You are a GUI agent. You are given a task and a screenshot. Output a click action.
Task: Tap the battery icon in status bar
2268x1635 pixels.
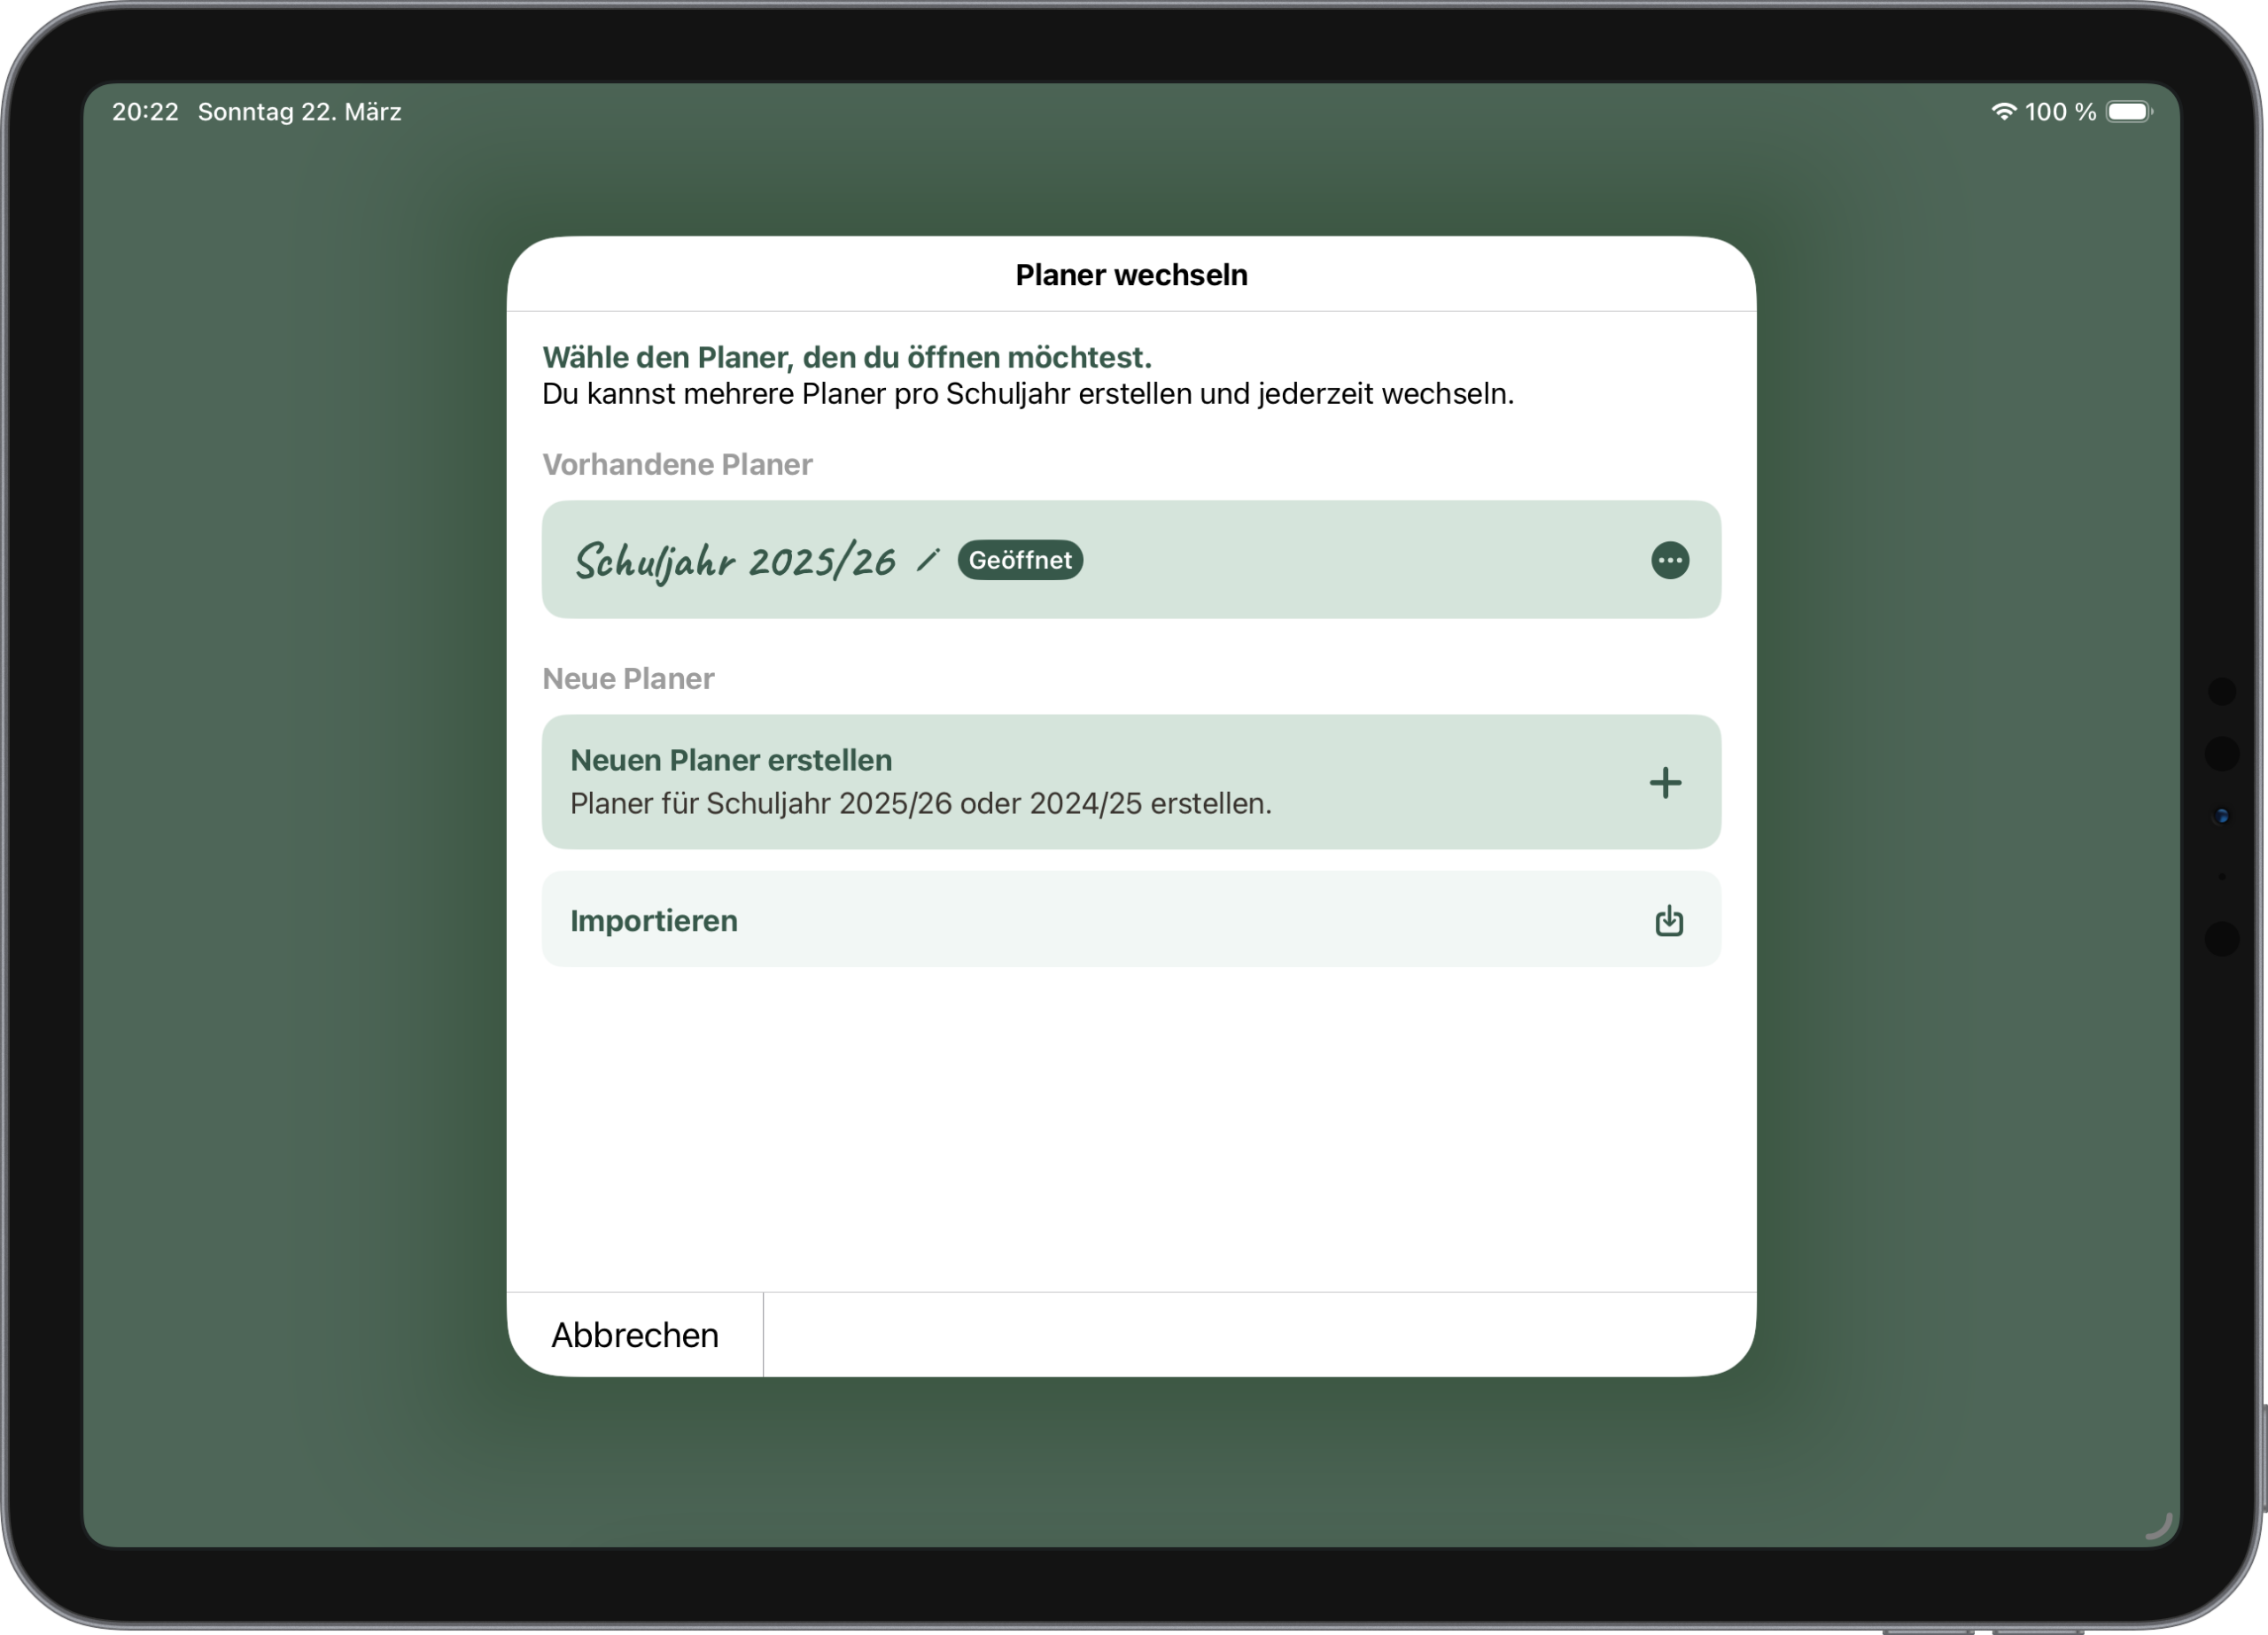pos(2128,111)
